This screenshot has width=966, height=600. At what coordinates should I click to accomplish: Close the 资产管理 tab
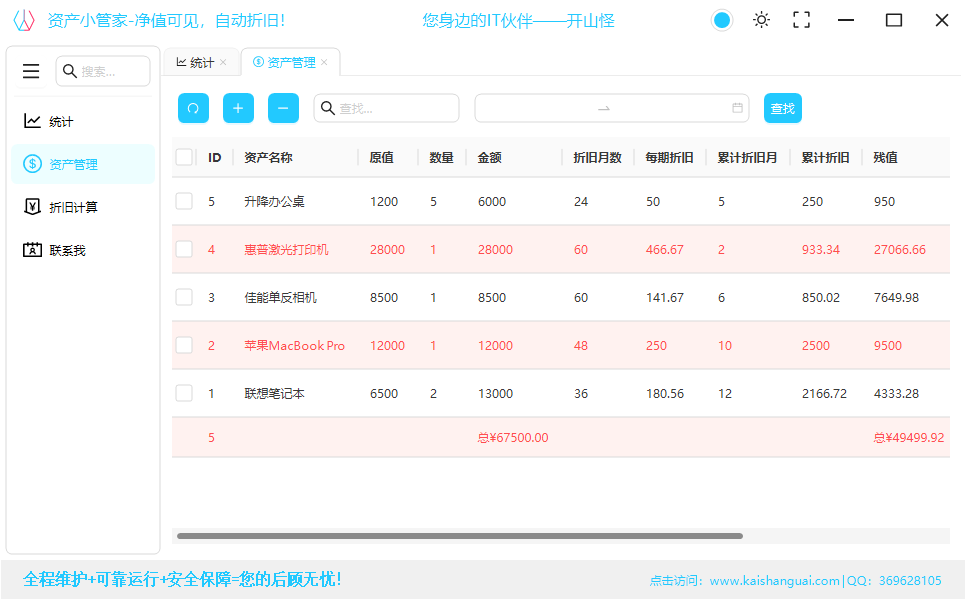(324, 62)
